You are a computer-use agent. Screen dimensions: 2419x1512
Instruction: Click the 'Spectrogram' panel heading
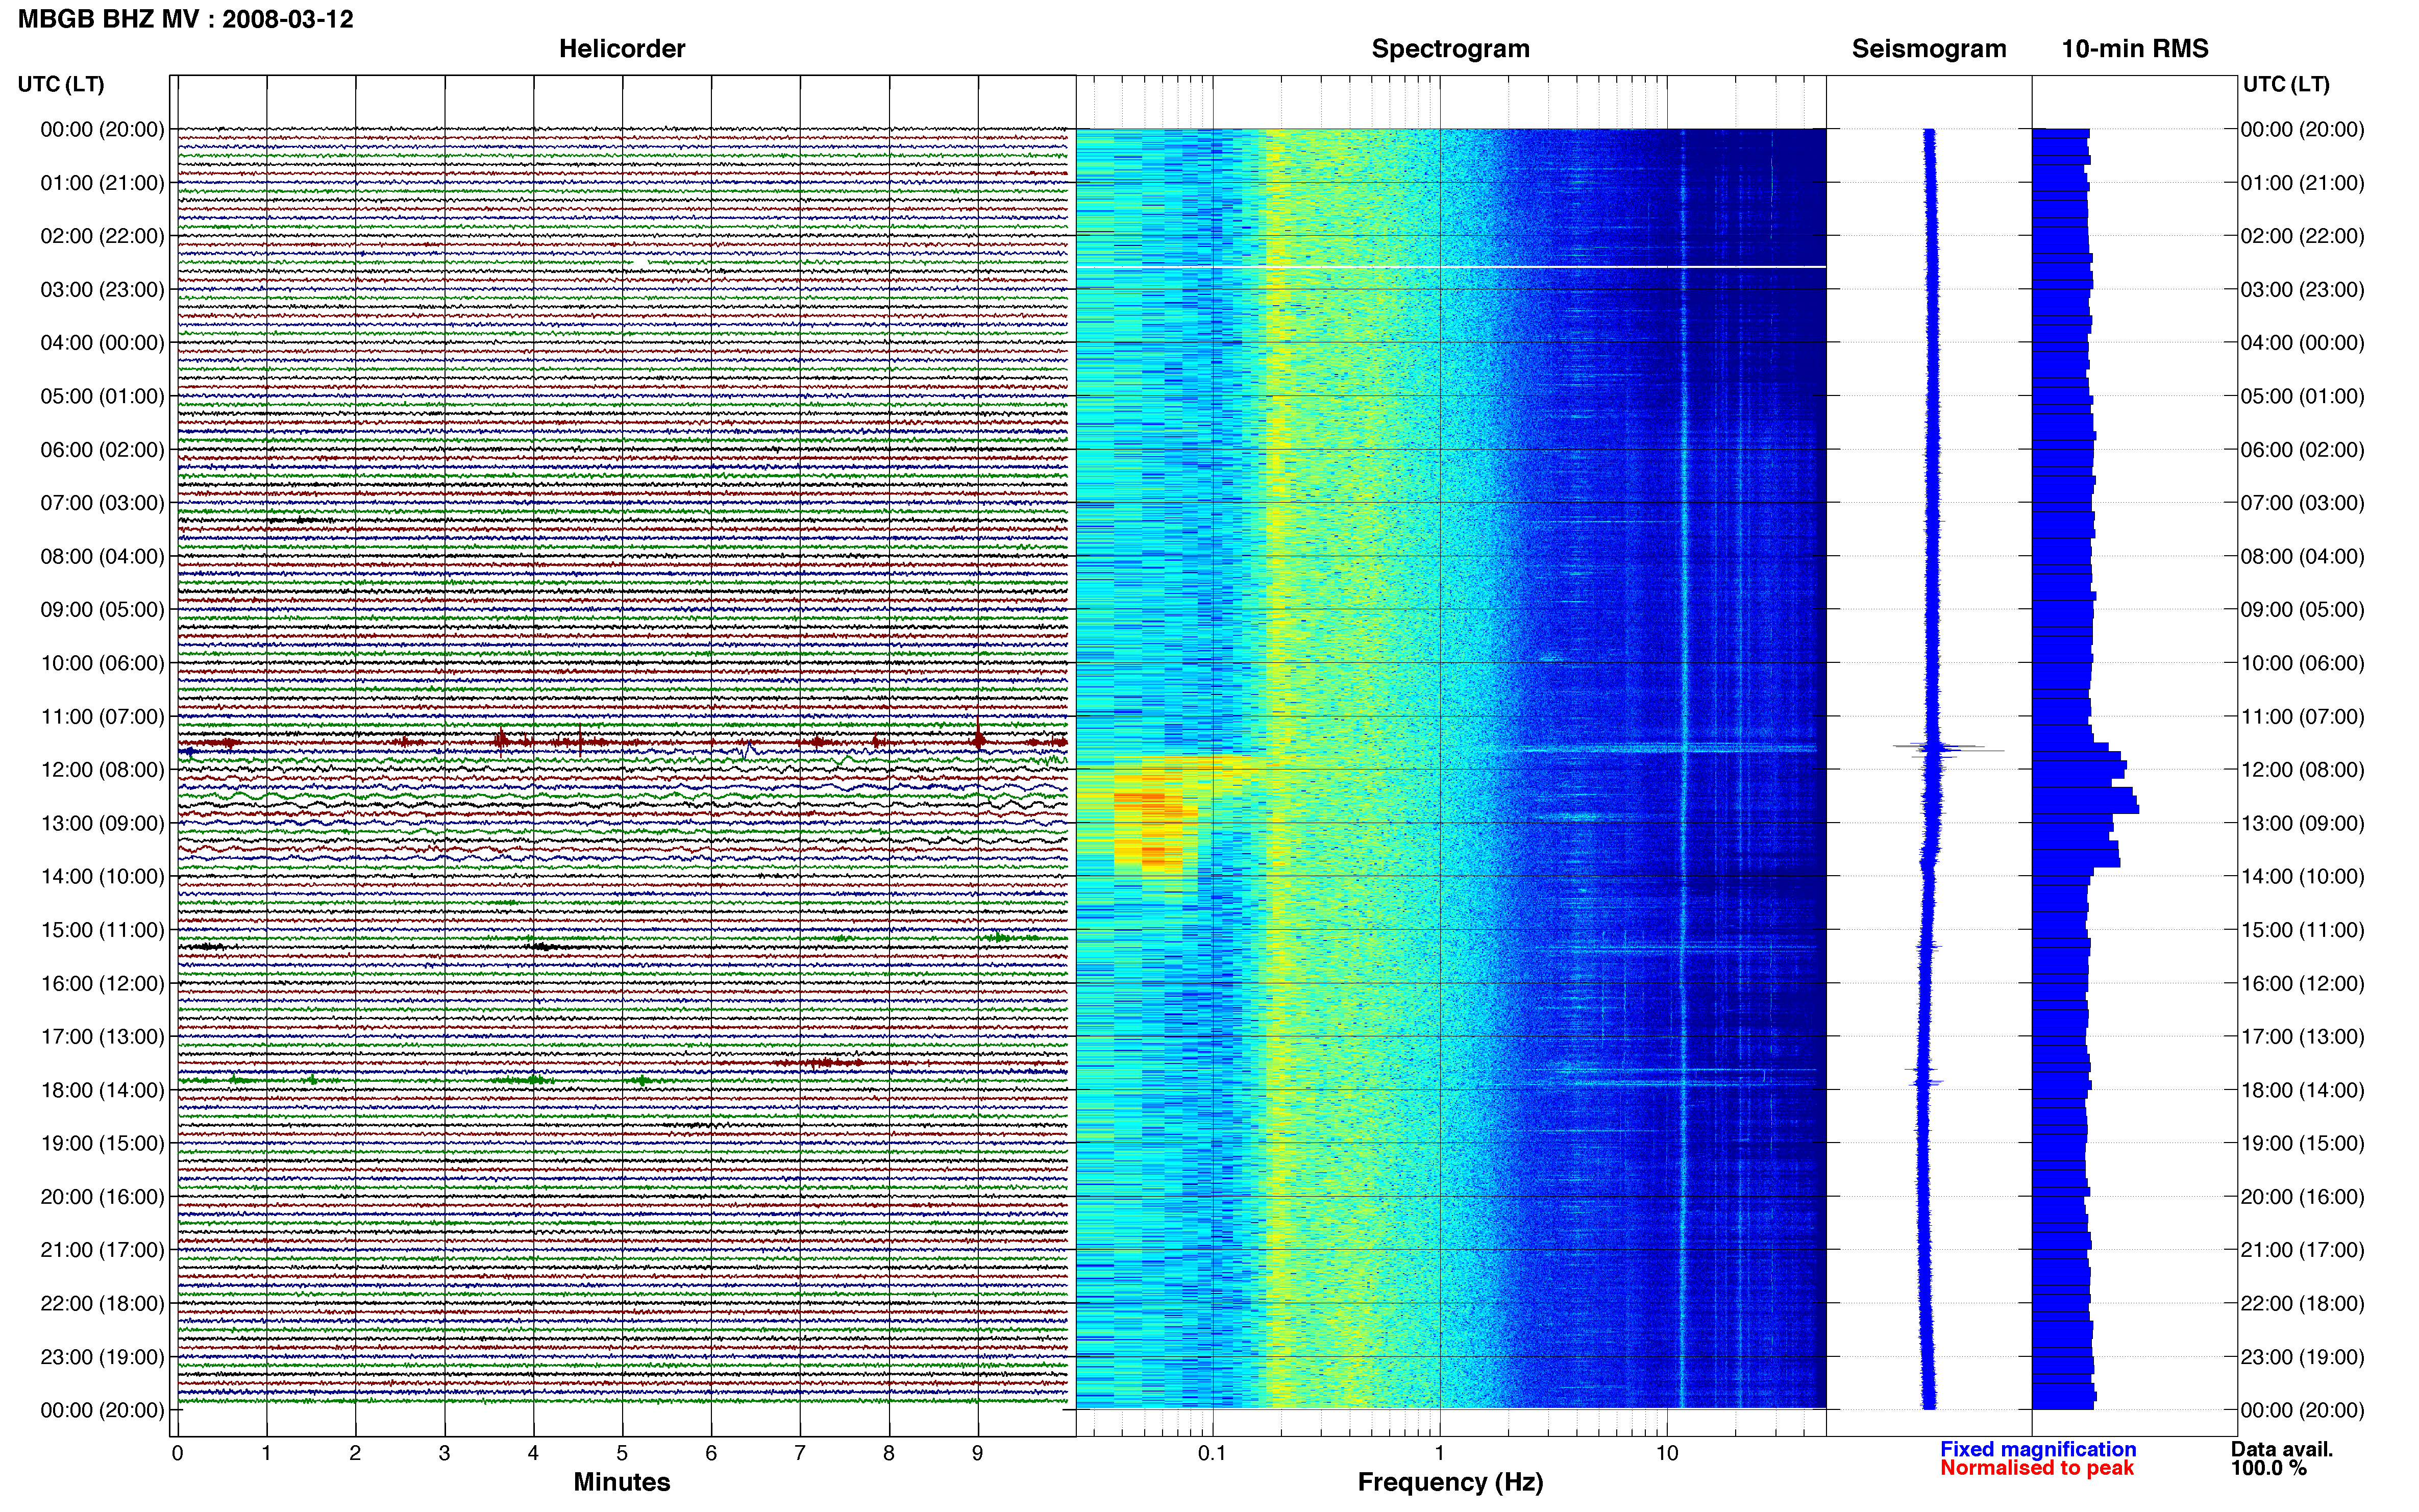(1450, 49)
